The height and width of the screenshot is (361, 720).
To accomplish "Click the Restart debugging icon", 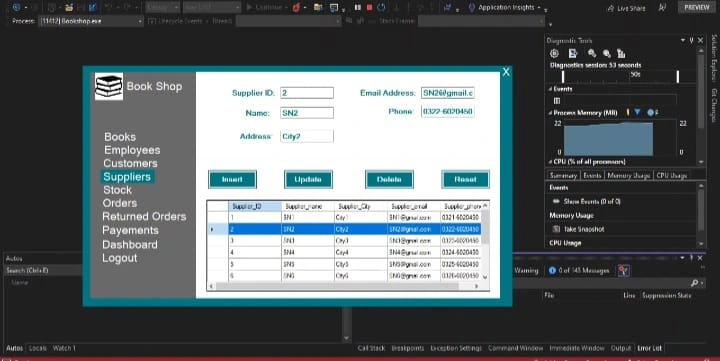I will click(x=381, y=7).
